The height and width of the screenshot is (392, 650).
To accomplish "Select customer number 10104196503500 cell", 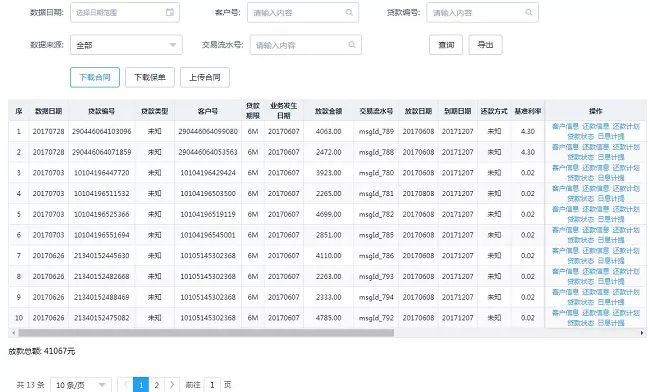I will point(208,194).
